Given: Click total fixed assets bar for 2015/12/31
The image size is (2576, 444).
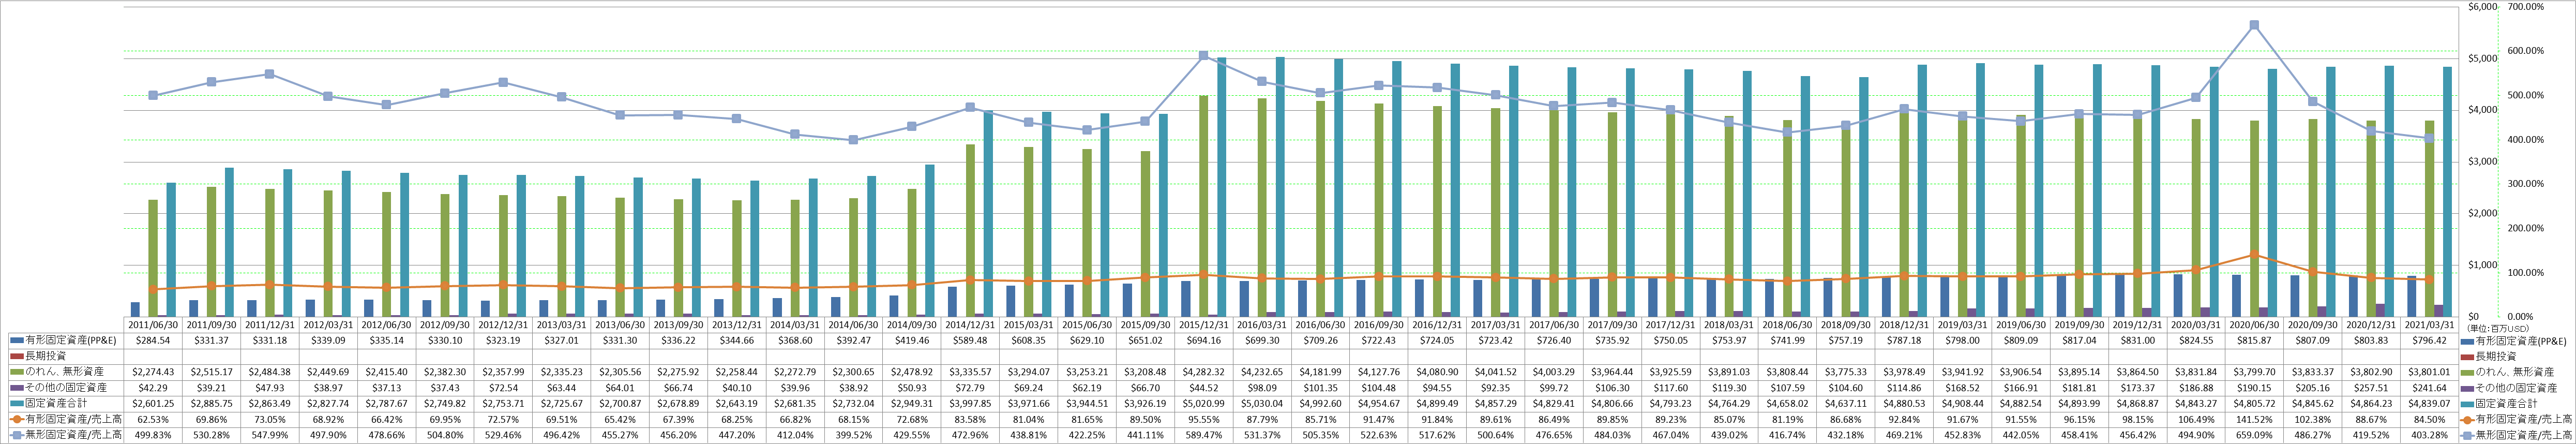Looking at the screenshot, I should click(x=1222, y=187).
